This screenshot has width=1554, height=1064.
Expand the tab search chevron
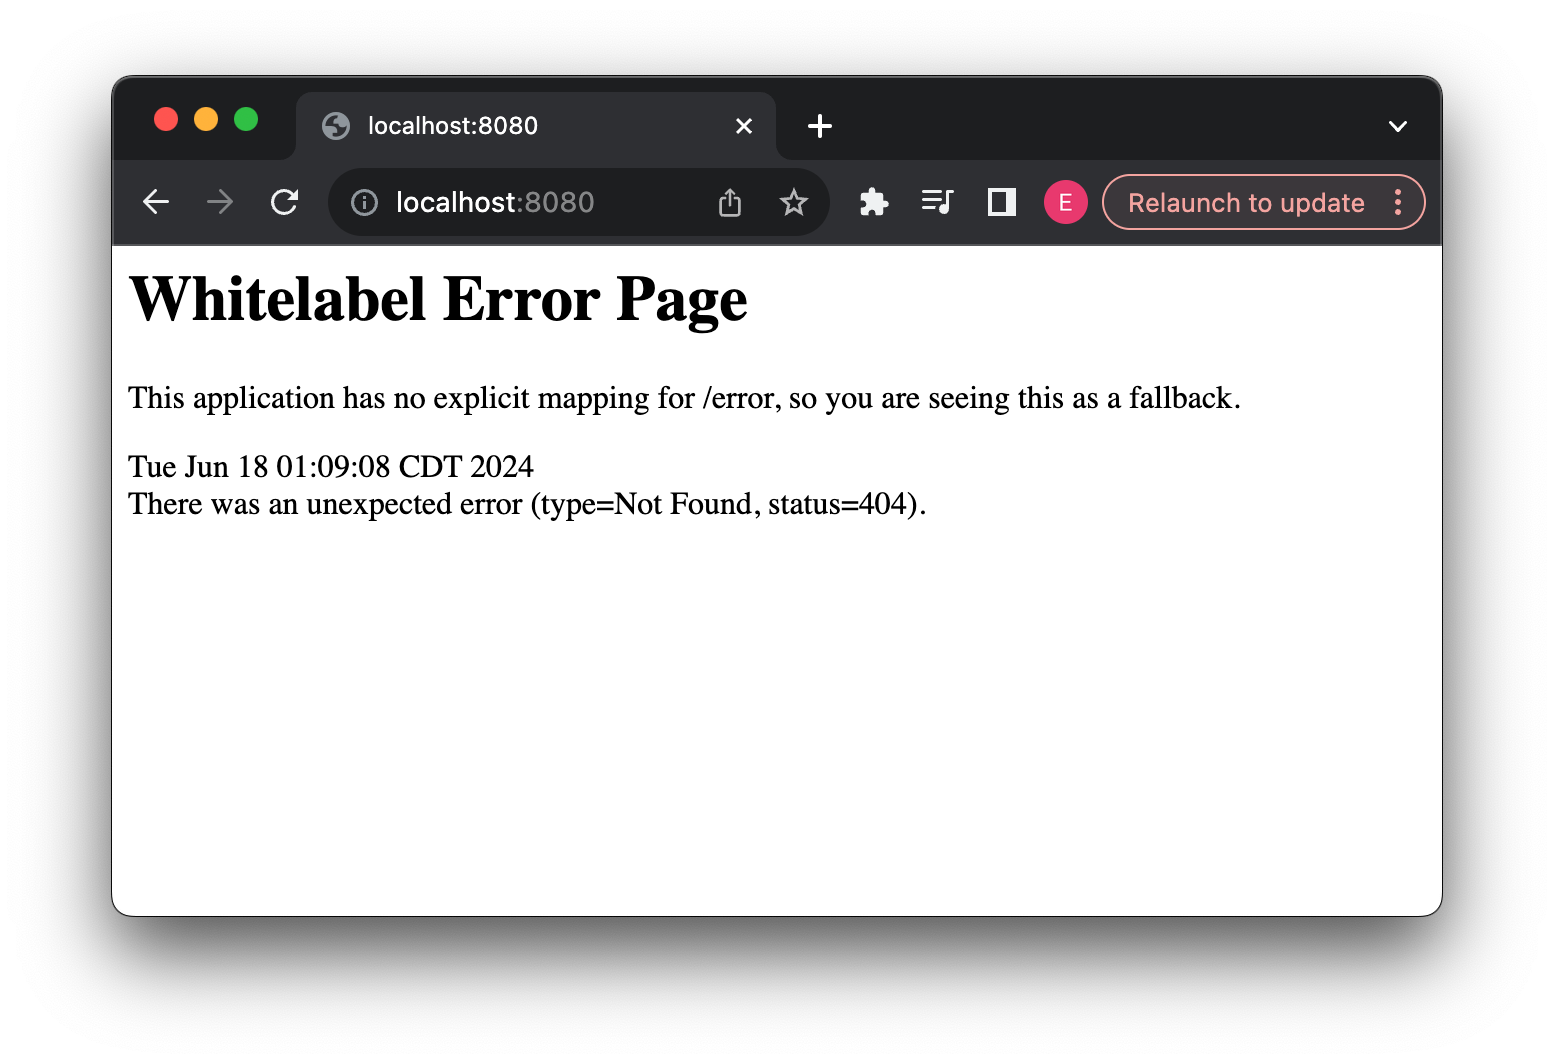click(1398, 126)
